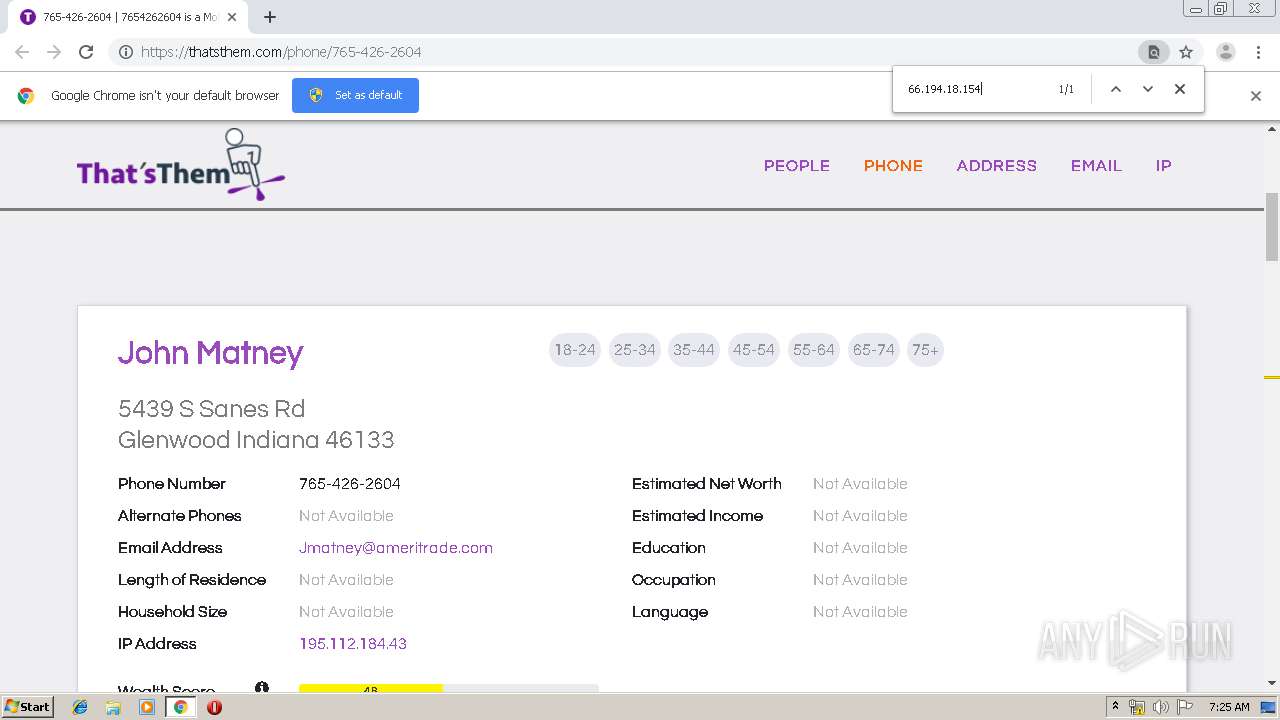
Task: Open the Windows Start menu
Action: click(x=28, y=707)
